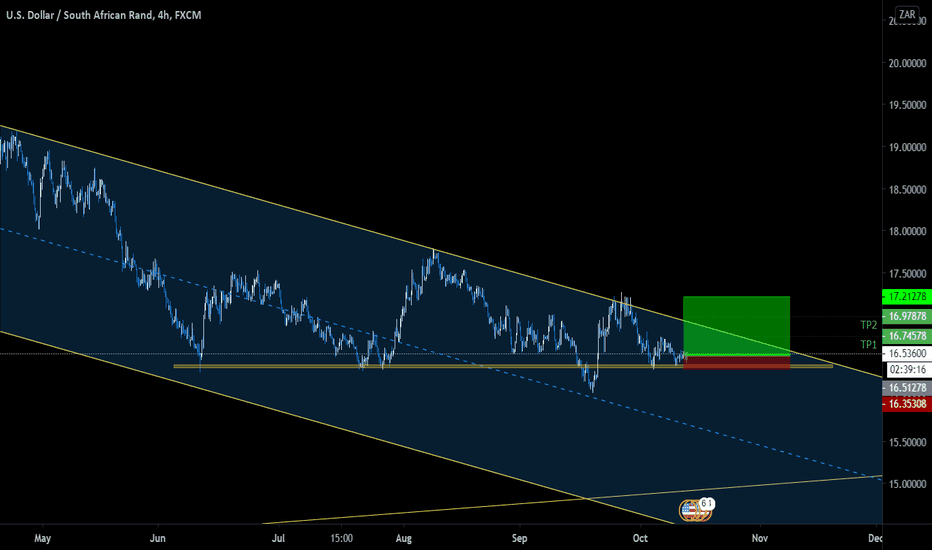The width and height of the screenshot is (932, 550).
Task: Click the Jul label on time axis
Action: 278,538
